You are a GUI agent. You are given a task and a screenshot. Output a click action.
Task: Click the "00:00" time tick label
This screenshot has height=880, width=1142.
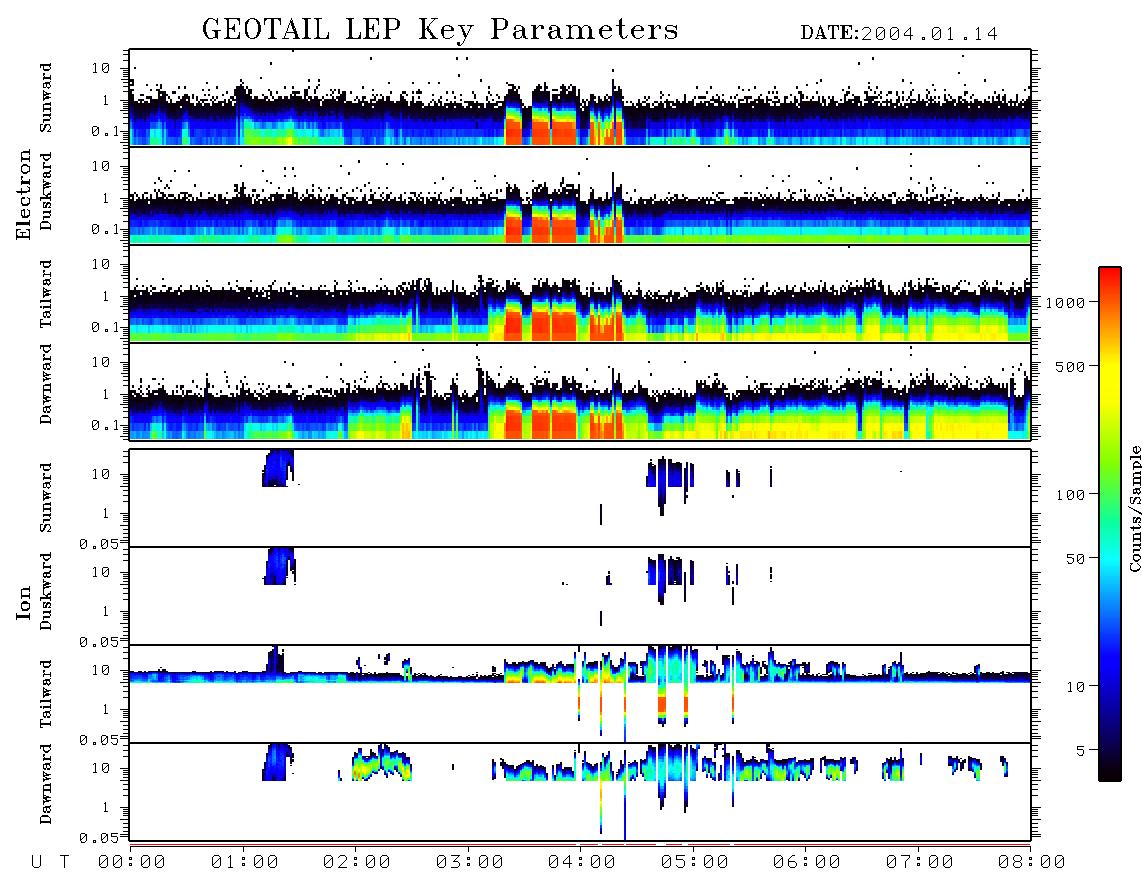point(132,862)
